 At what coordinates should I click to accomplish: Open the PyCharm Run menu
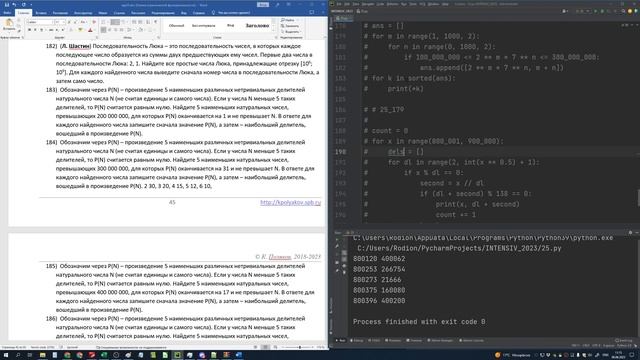point(404,4)
